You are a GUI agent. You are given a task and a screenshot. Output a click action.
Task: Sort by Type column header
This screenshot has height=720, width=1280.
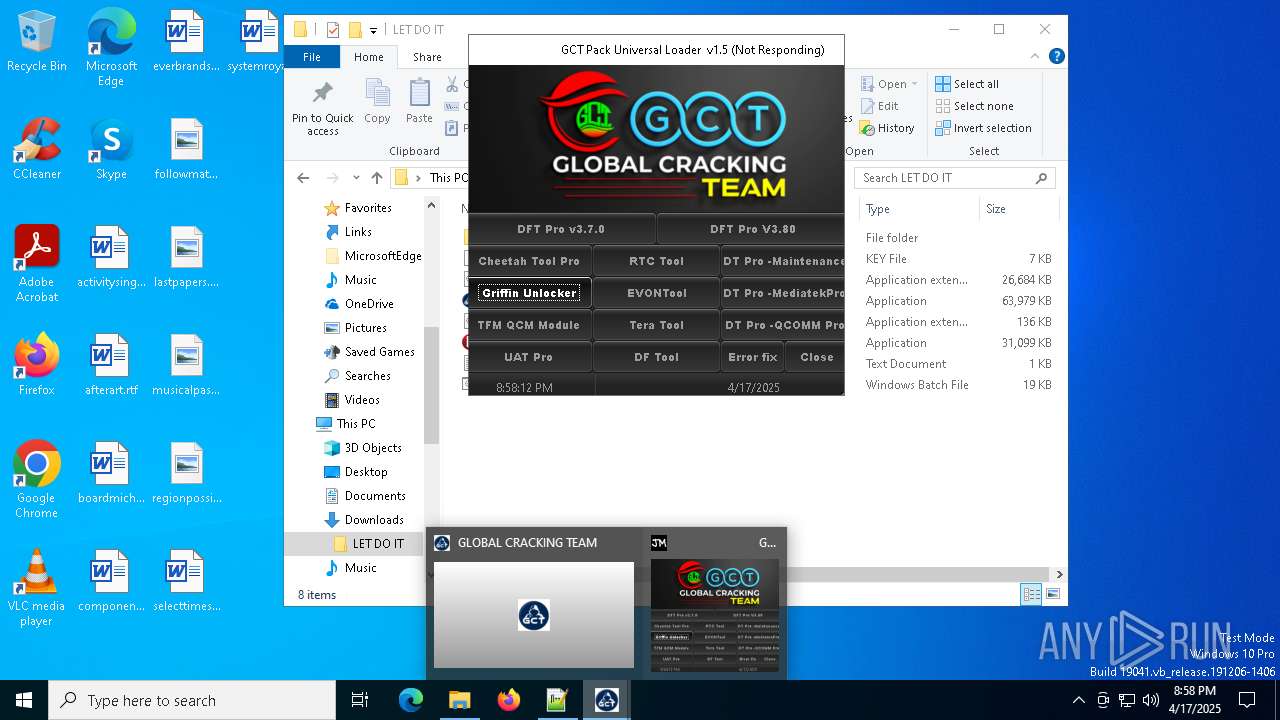point(918,209)
